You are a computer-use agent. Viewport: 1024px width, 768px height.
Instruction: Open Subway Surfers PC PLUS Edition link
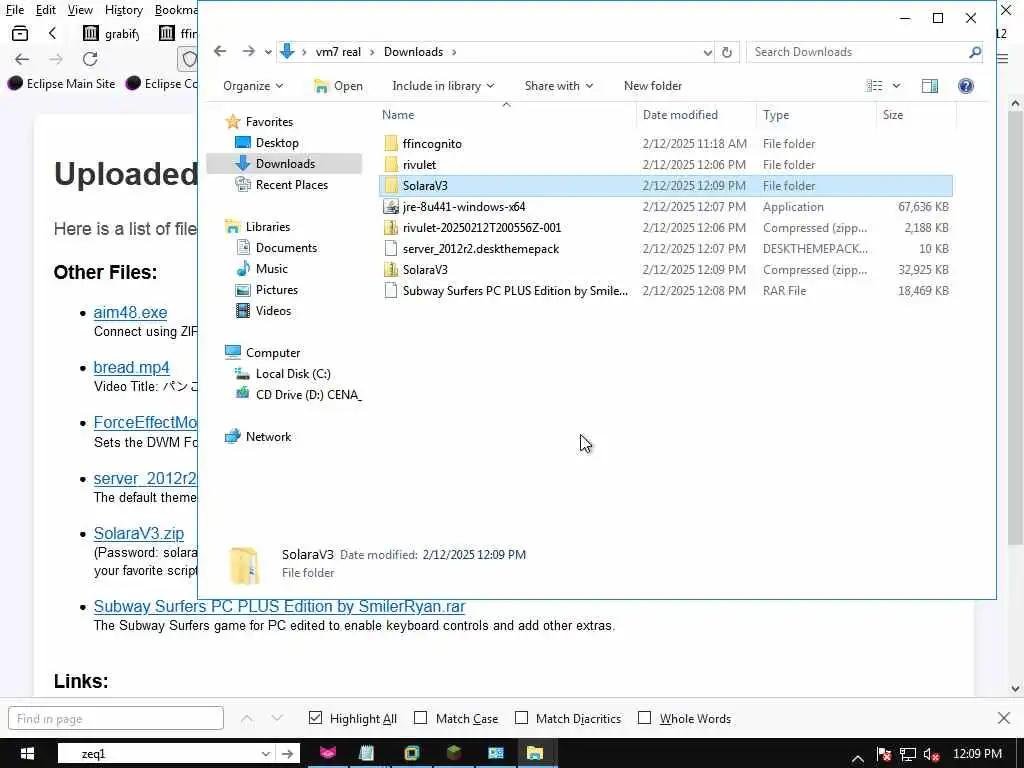pyautogui.click(x=279, y=606)
